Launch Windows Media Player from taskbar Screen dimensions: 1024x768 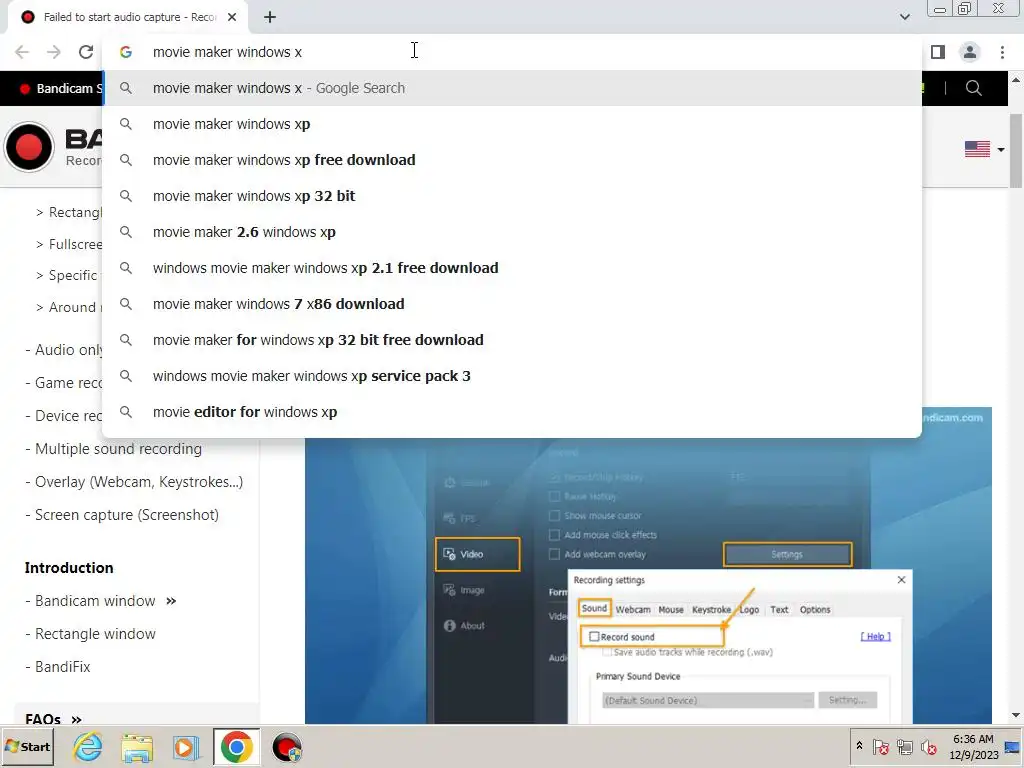(x=186, y=747)
